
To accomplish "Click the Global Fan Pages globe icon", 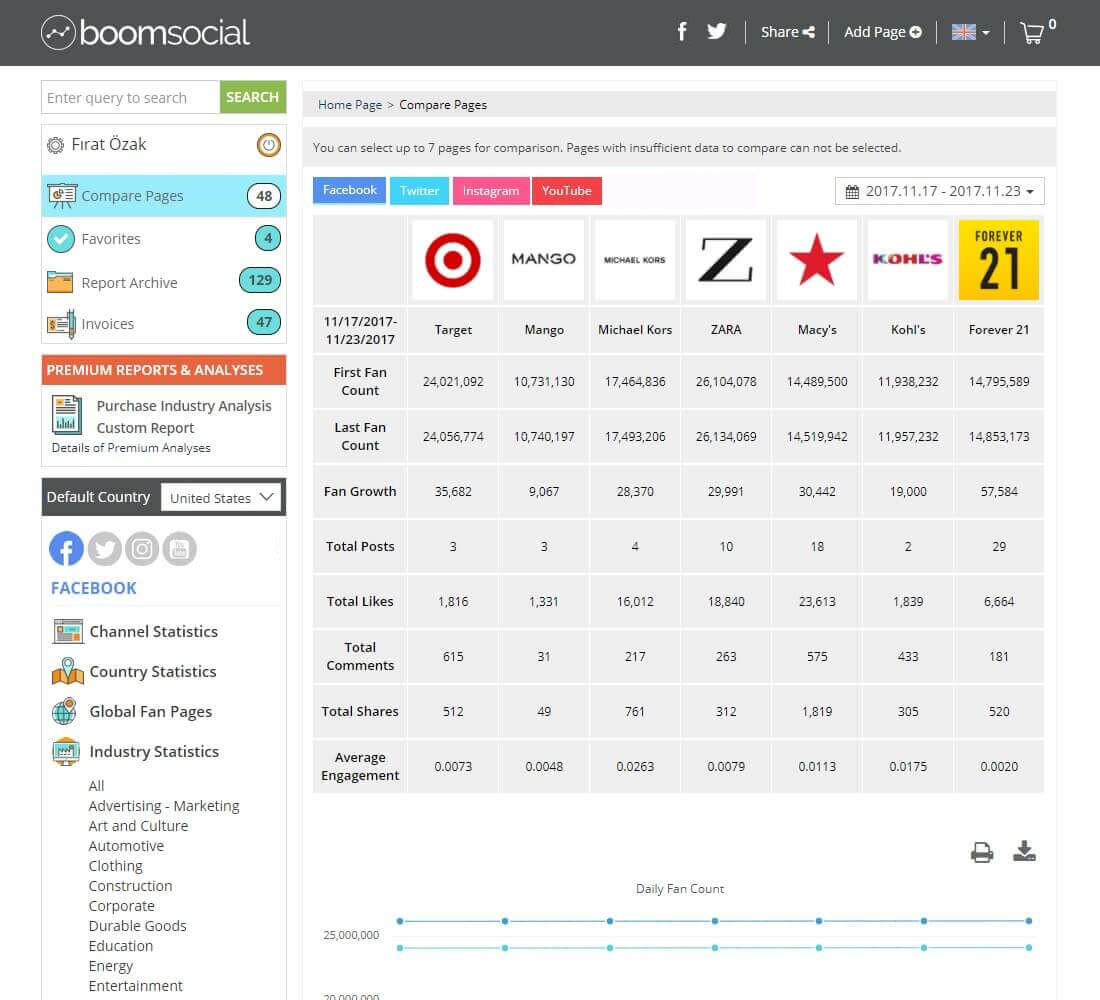I will pyautogui.click(x=65, y=711).
